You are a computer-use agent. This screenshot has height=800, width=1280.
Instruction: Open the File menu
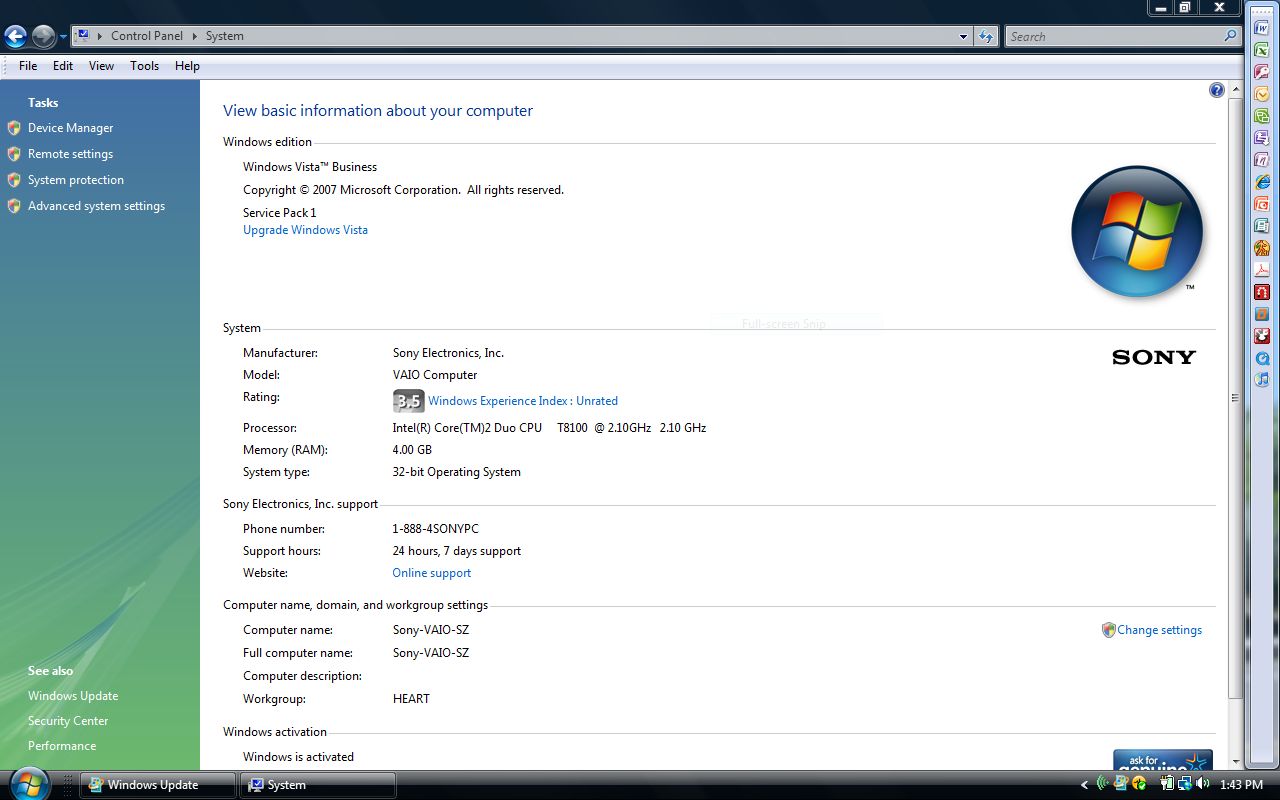point(28,66)
